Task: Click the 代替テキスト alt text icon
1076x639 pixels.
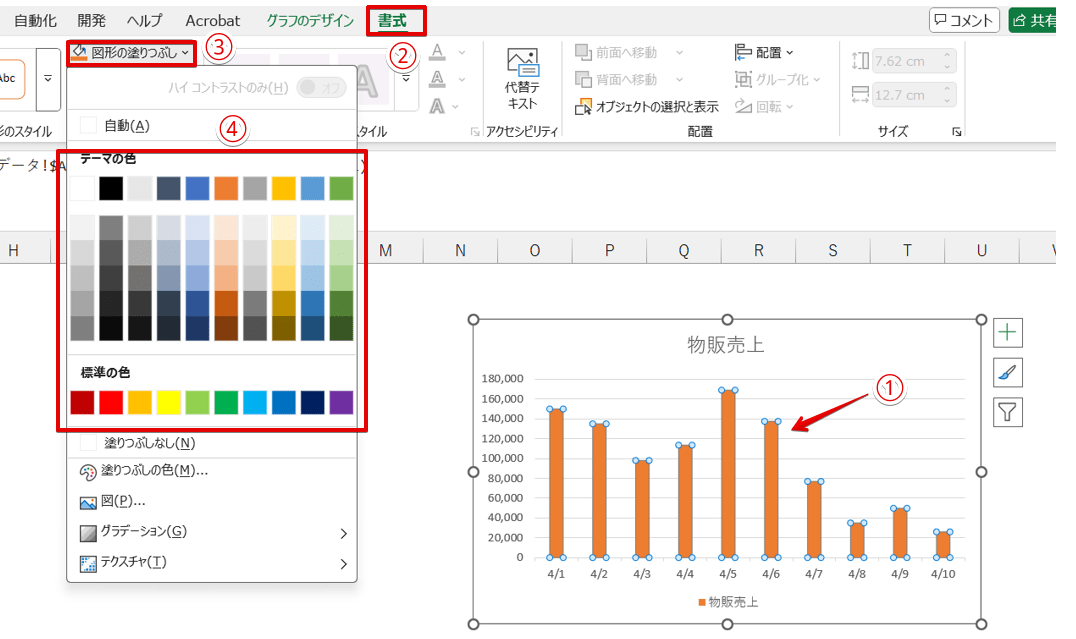Action: point(522,78)
